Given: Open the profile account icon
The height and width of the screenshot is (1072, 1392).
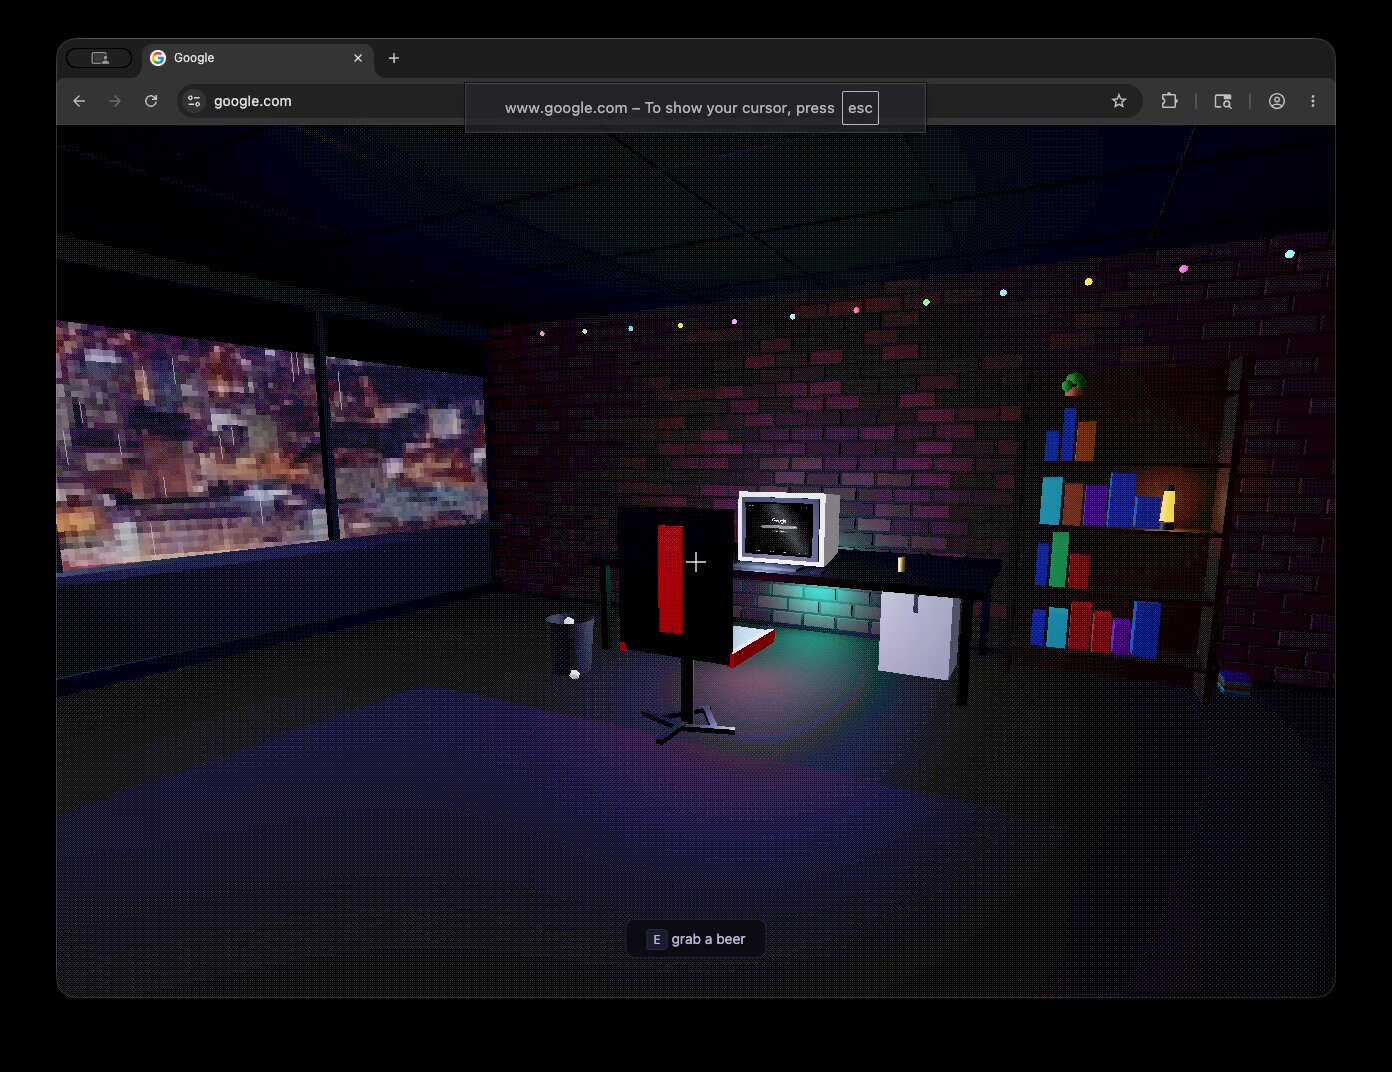Looking at the screenshot, I should (1277, 101).
